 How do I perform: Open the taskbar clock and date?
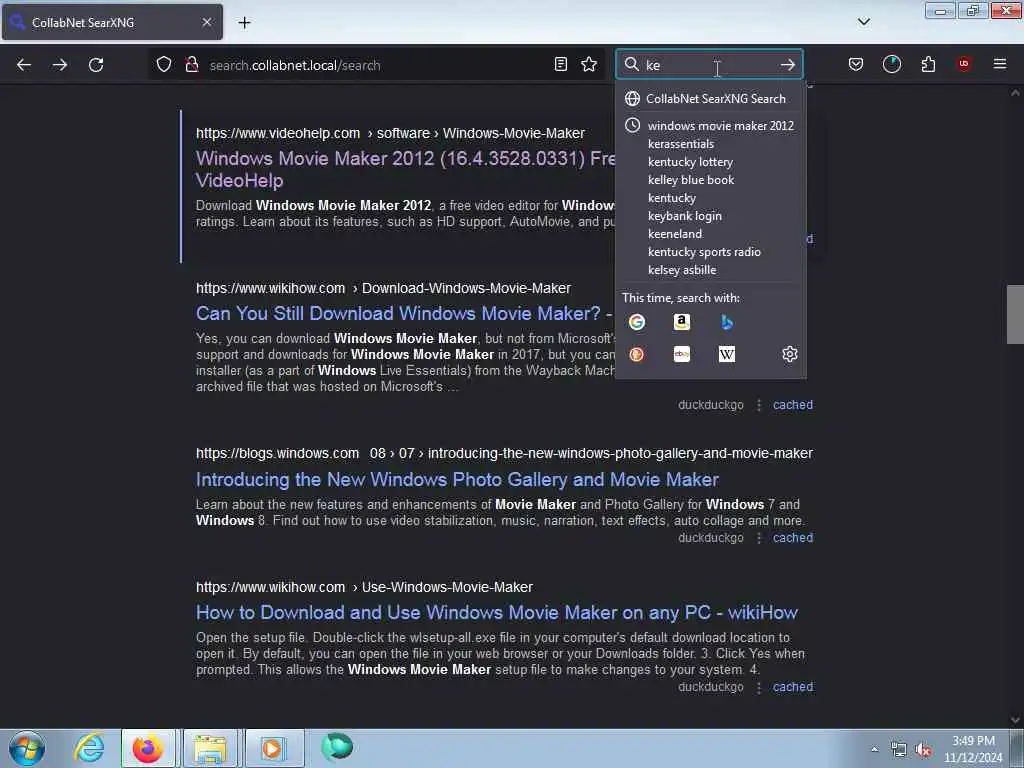pyautogui.click(x=973, y=749)
